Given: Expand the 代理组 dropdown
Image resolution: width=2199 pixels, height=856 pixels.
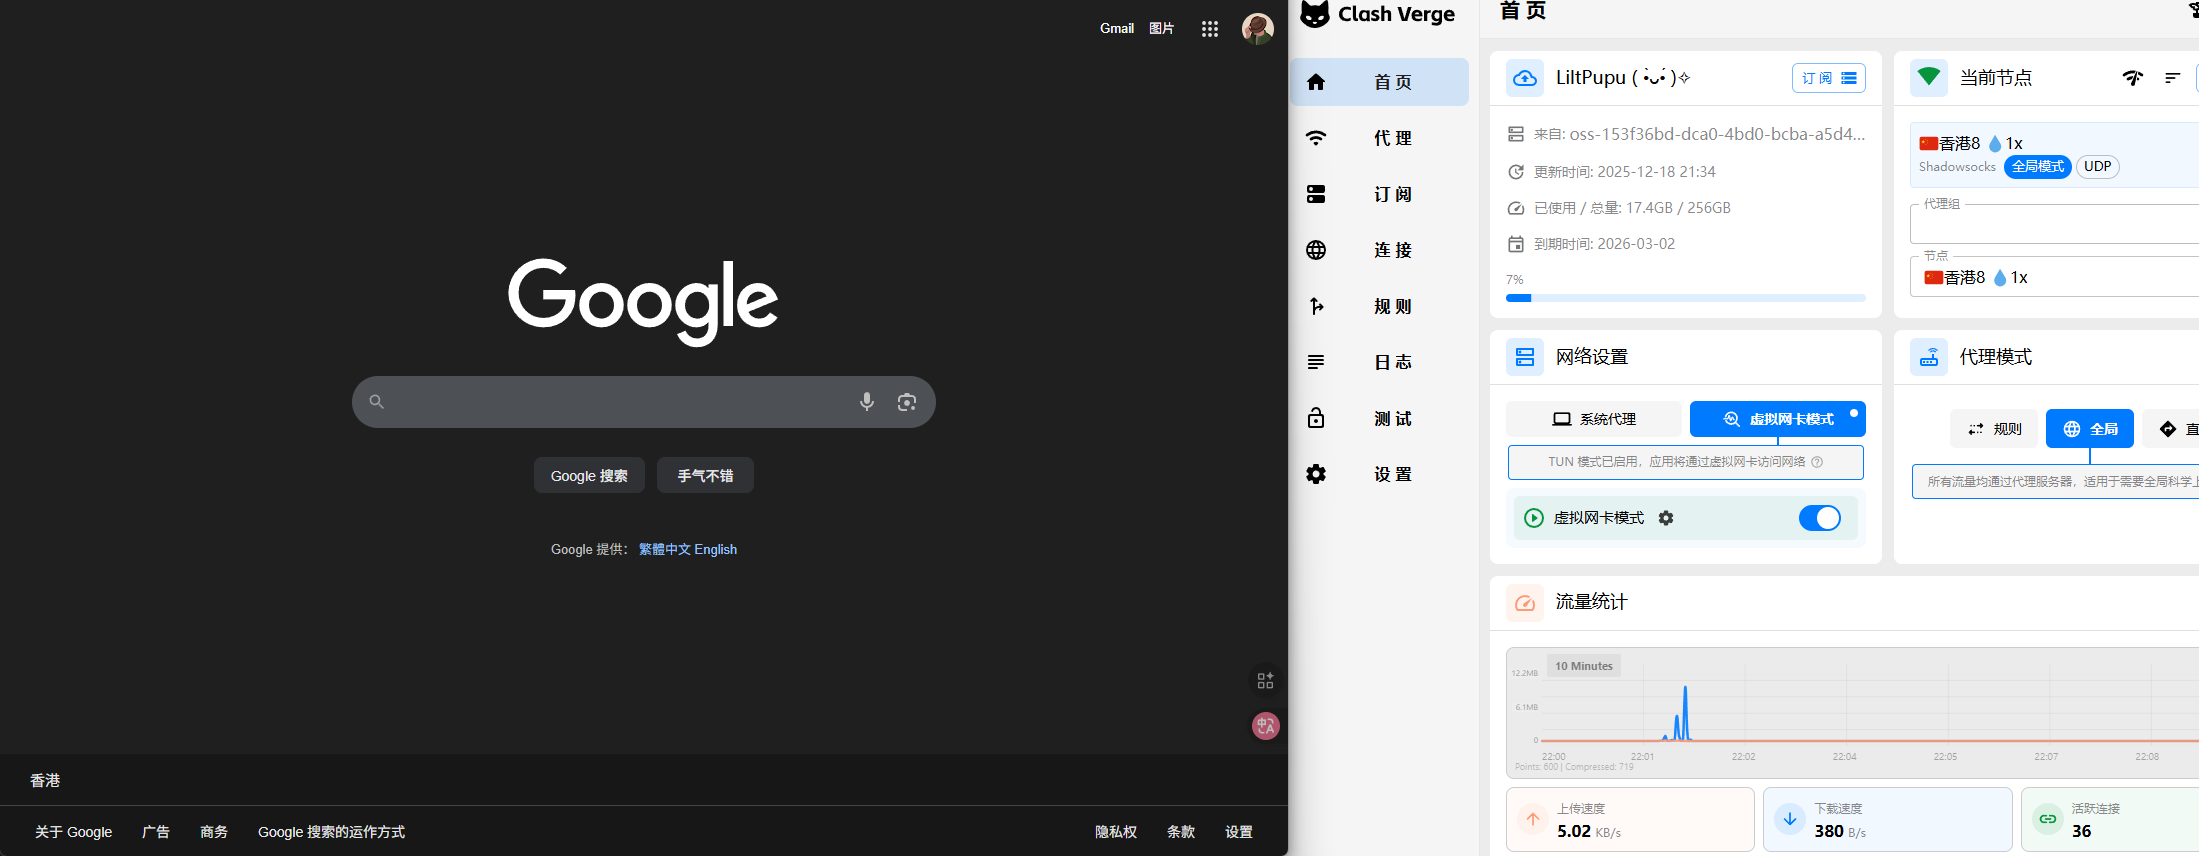Looking at the screenshot, I should click(x=2050, y=225).
